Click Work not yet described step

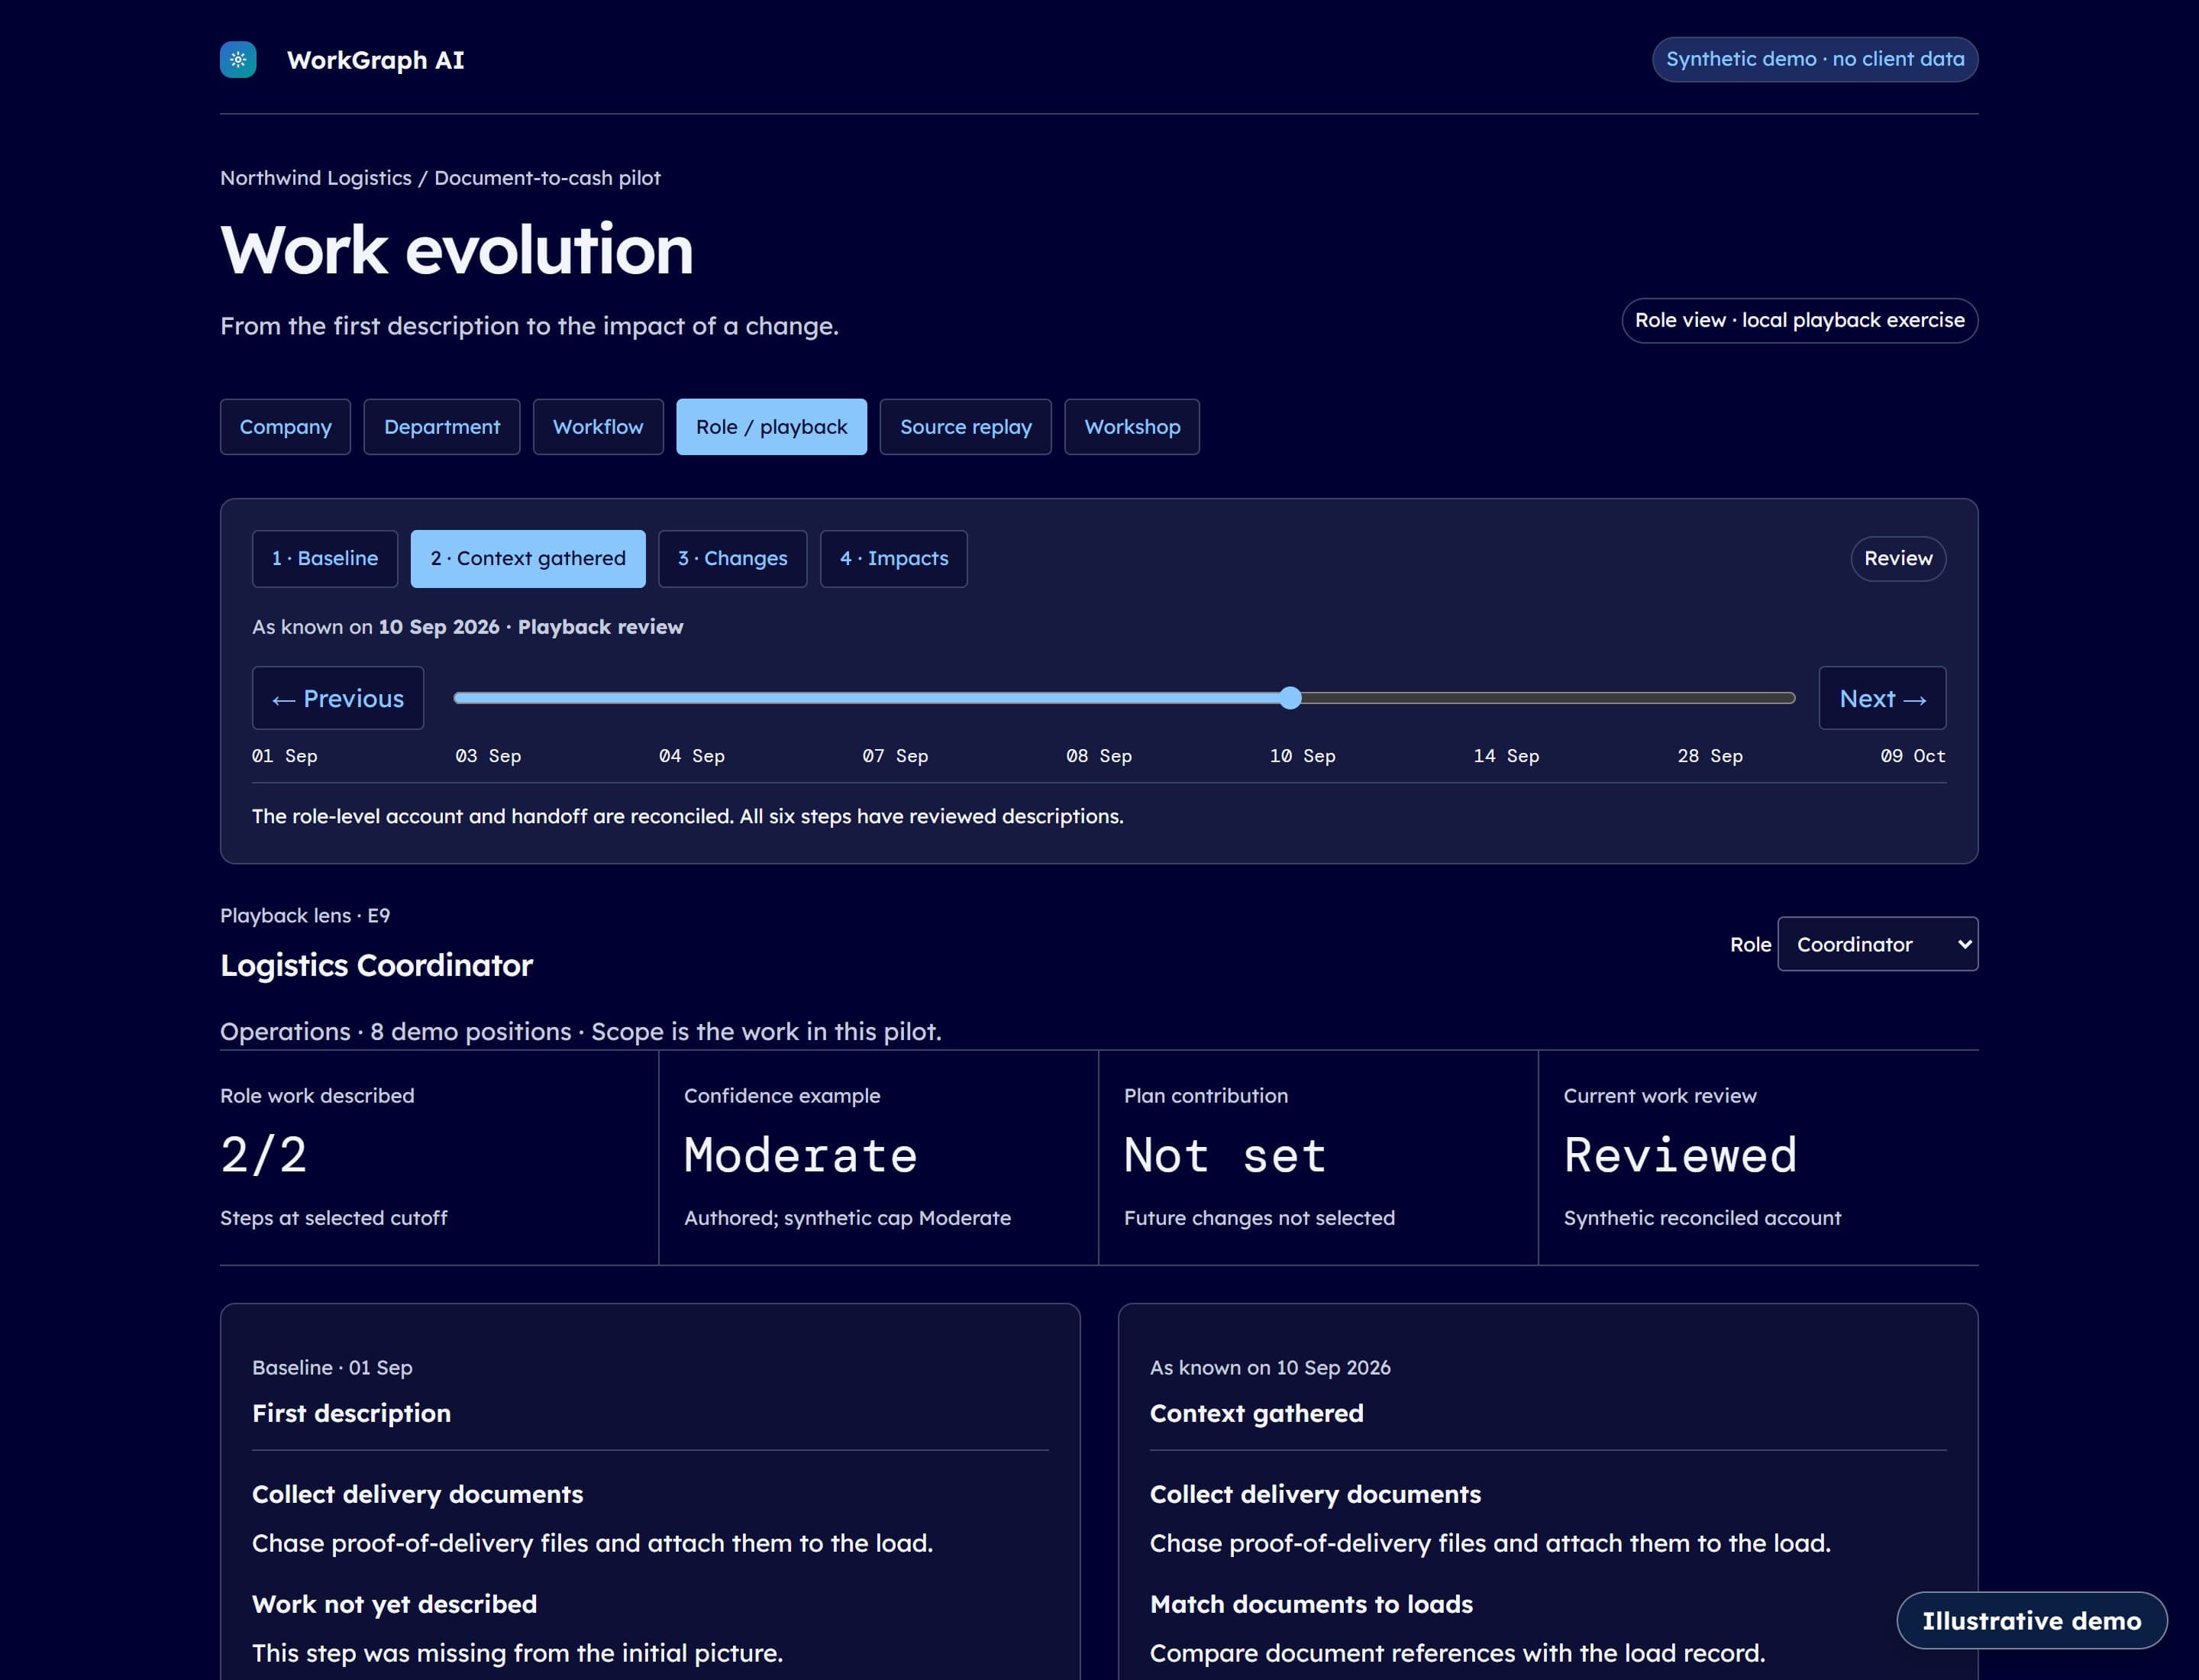click(394, 1604)
